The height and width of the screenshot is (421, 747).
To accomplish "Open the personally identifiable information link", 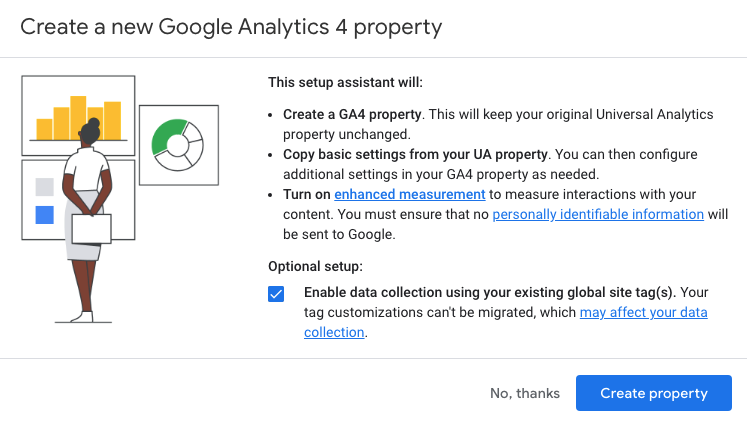I will [598, 214].
